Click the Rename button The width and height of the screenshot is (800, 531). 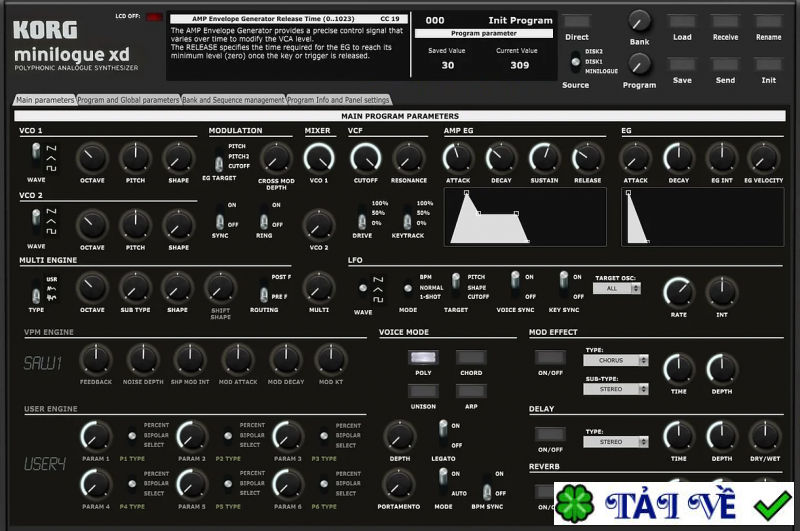click(768, 21)
